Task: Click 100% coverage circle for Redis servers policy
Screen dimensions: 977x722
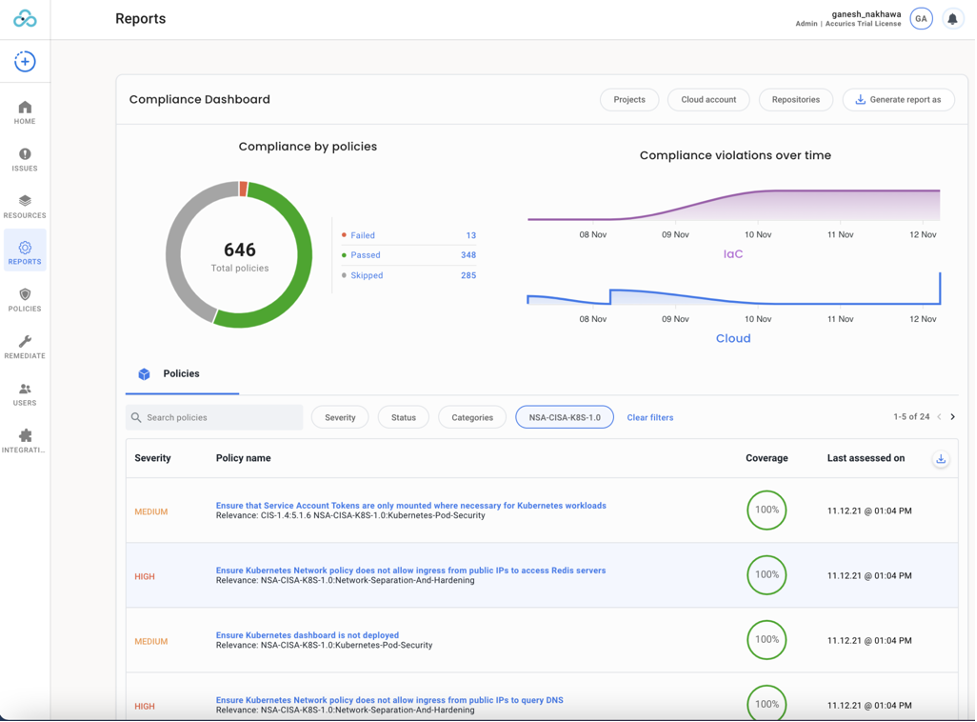Action: [x=766, y=575]
